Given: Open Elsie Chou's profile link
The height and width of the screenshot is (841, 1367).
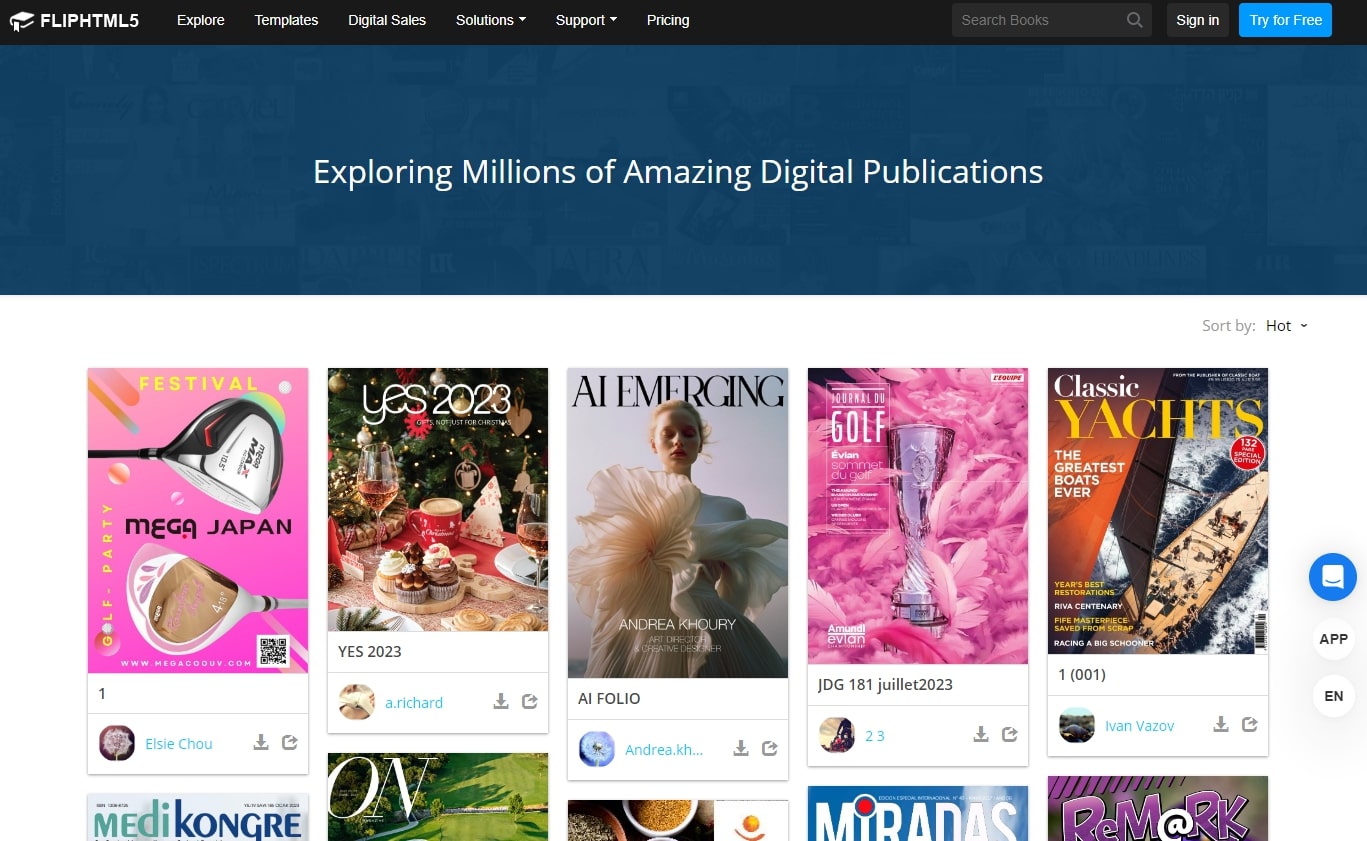Looking at the screenshot, I should coord(179,744).
